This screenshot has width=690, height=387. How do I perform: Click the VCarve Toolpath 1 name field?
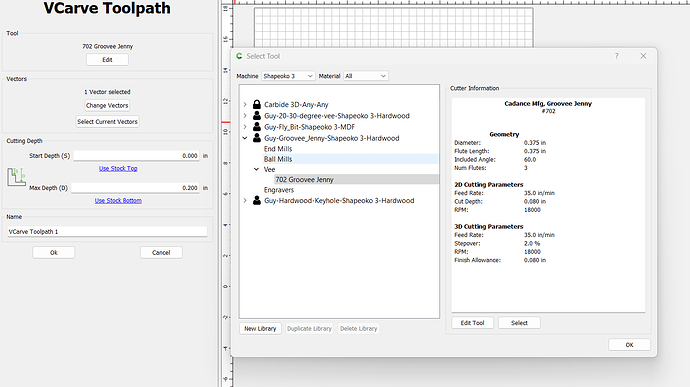click(x=107, y=231)
